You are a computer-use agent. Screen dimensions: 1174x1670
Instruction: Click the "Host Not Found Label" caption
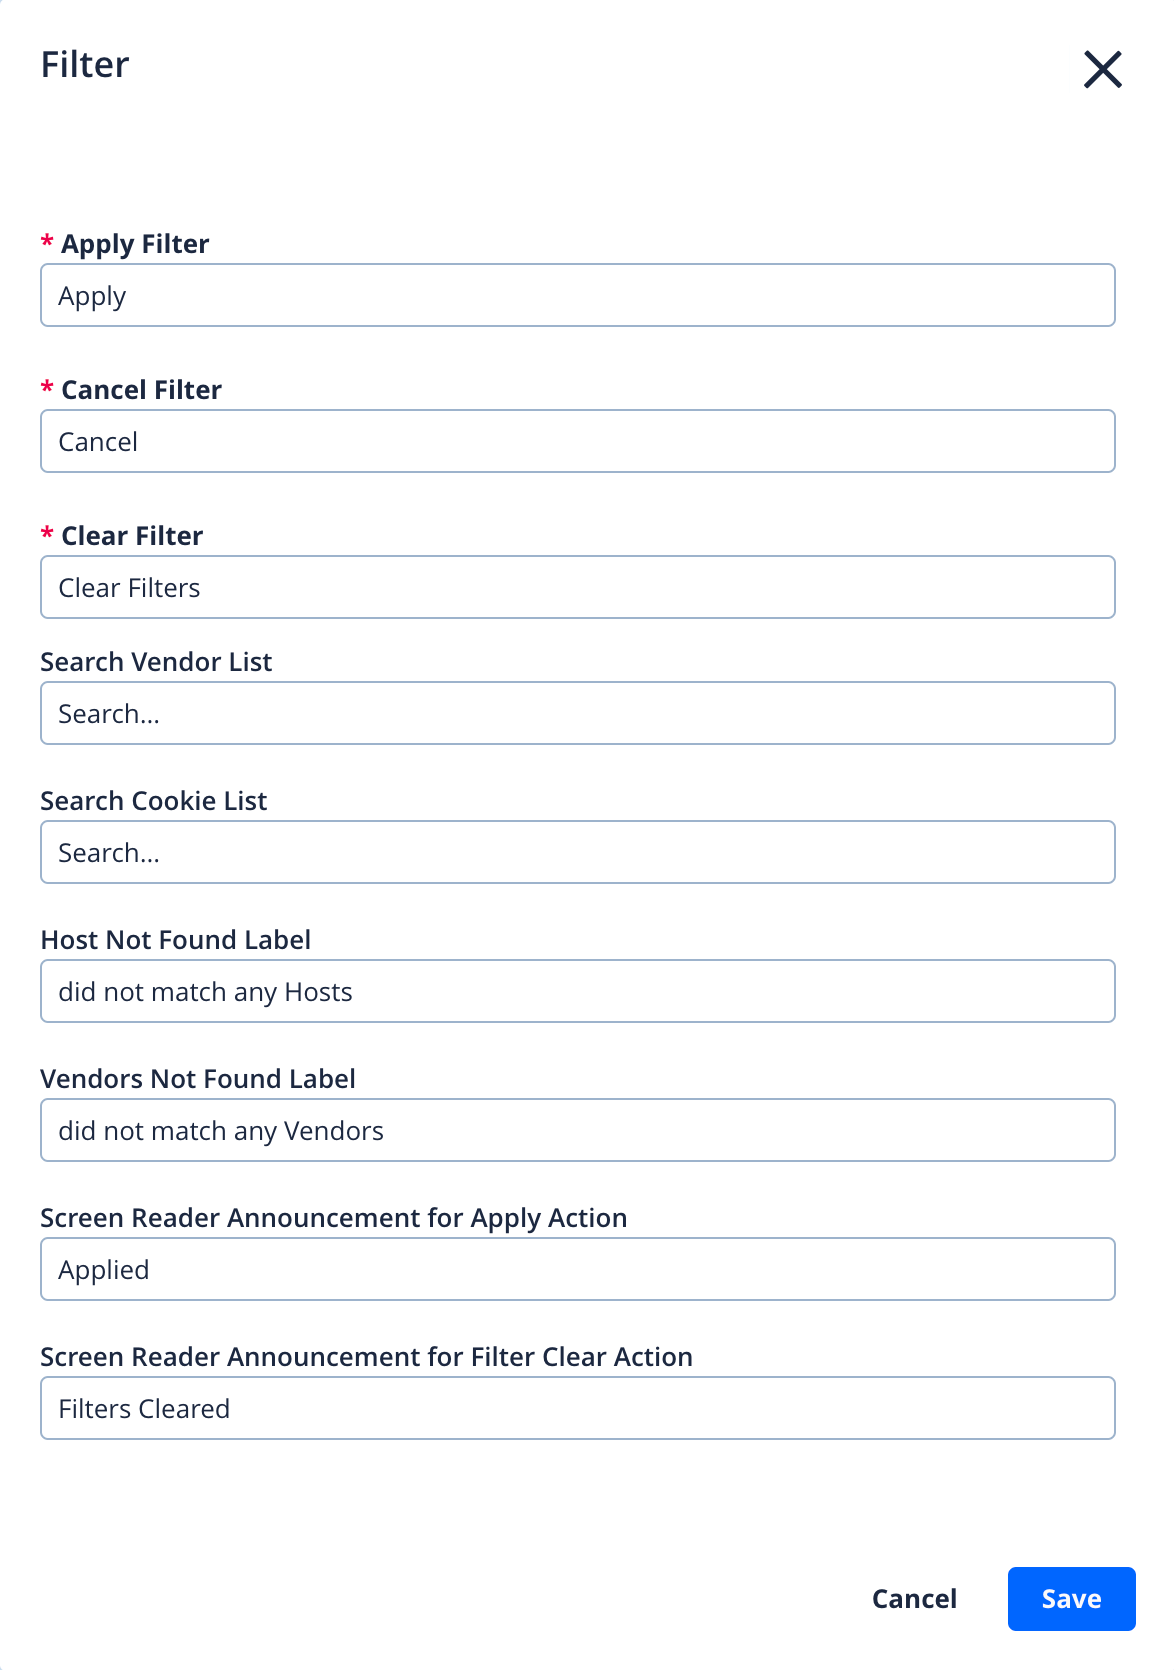tap(176, 940)
